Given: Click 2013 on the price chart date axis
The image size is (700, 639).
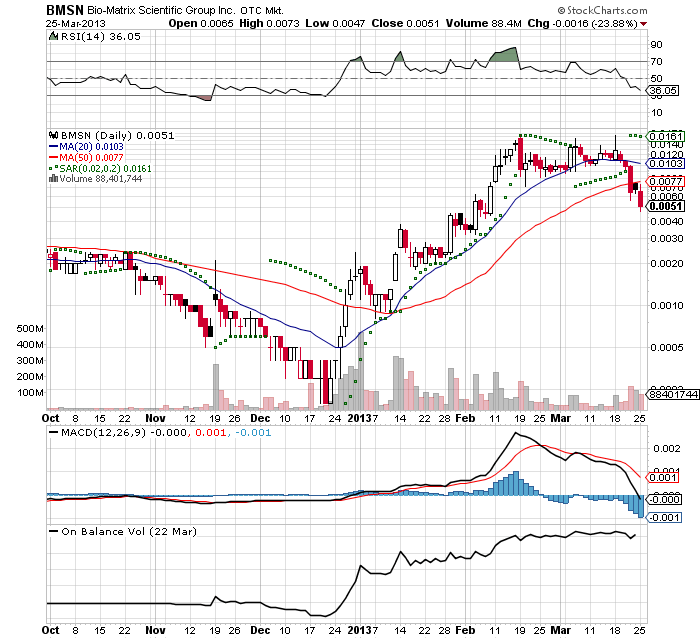Looking at the screenshot, I should coord(359,418).
